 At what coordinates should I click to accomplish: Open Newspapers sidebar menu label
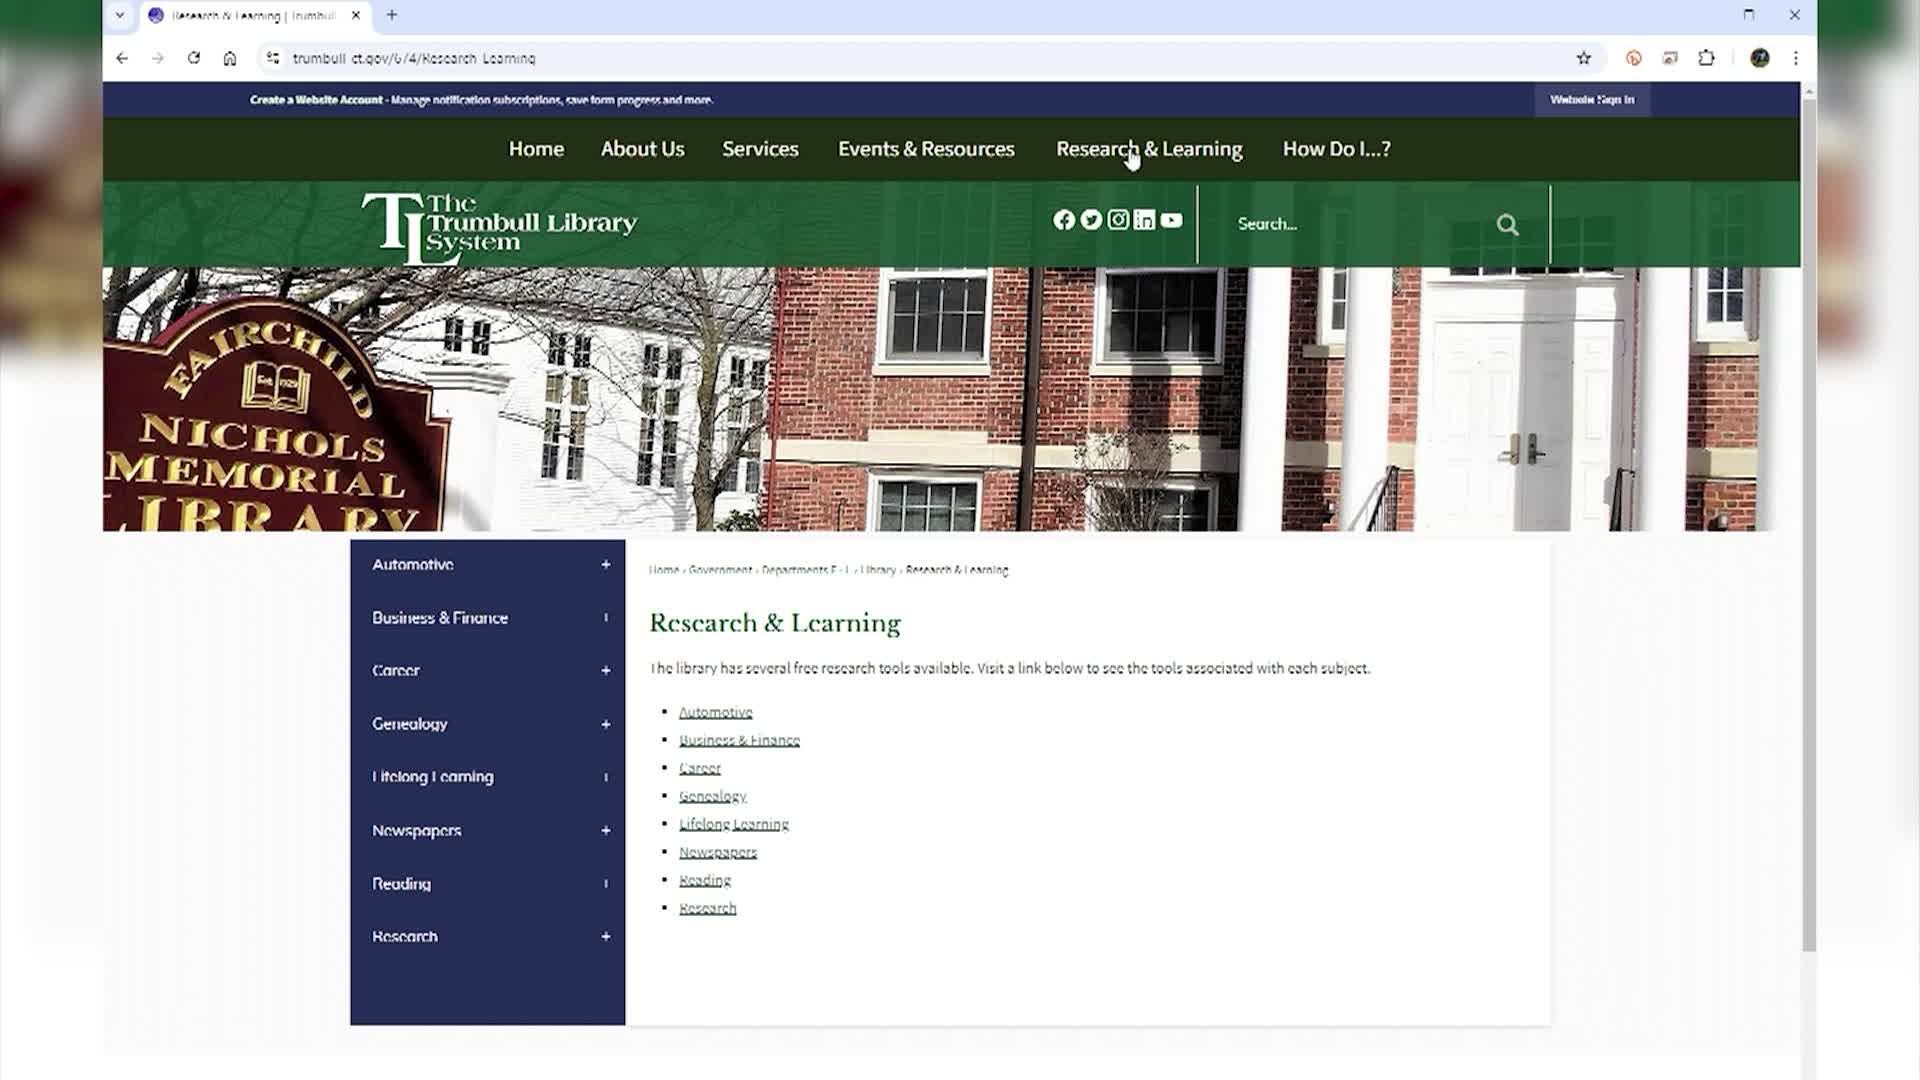pos(417,831)
